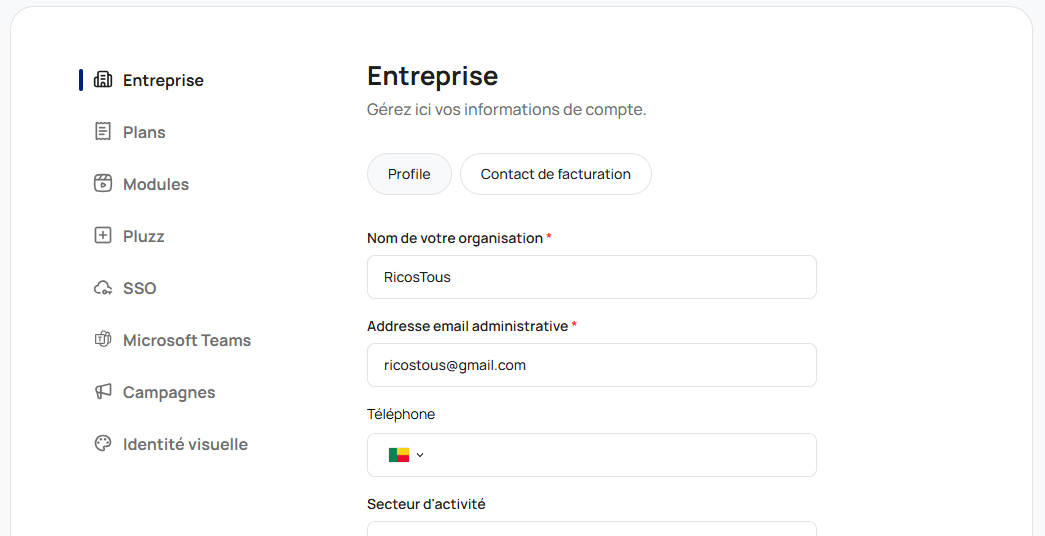Click the 'Secteur d'activité' label

426,504
